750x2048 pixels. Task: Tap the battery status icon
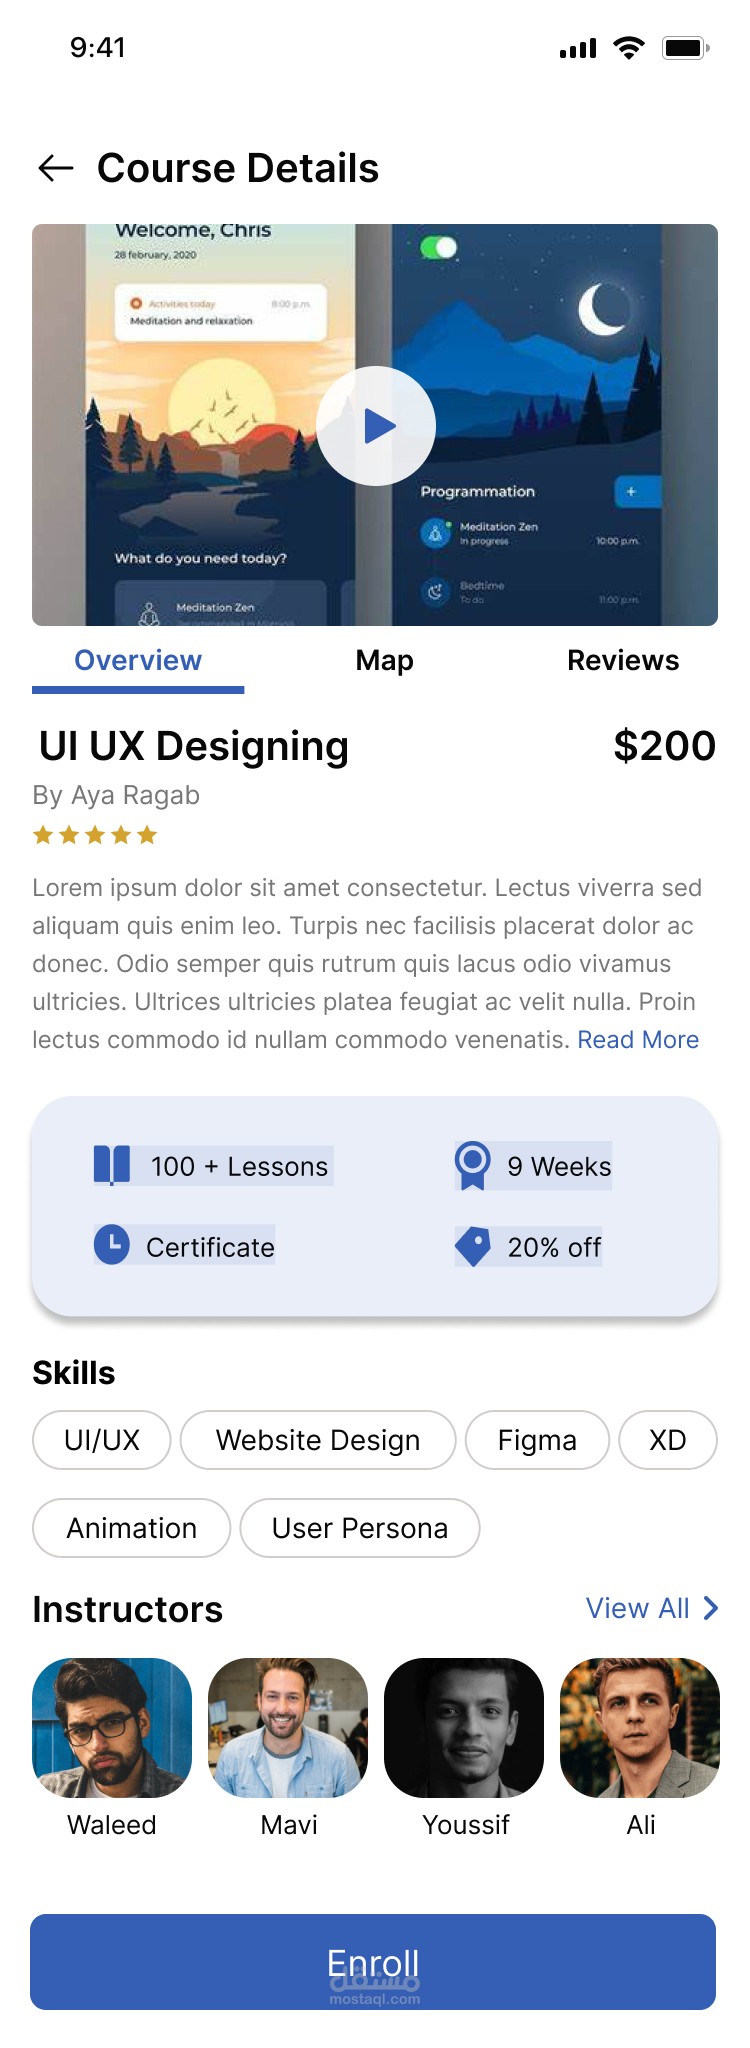[x=685, y=48]
